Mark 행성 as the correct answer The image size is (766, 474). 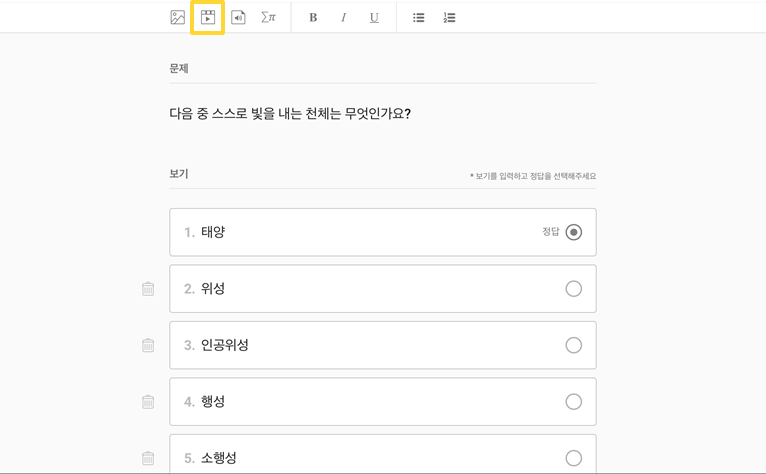(x=574, y=402)
